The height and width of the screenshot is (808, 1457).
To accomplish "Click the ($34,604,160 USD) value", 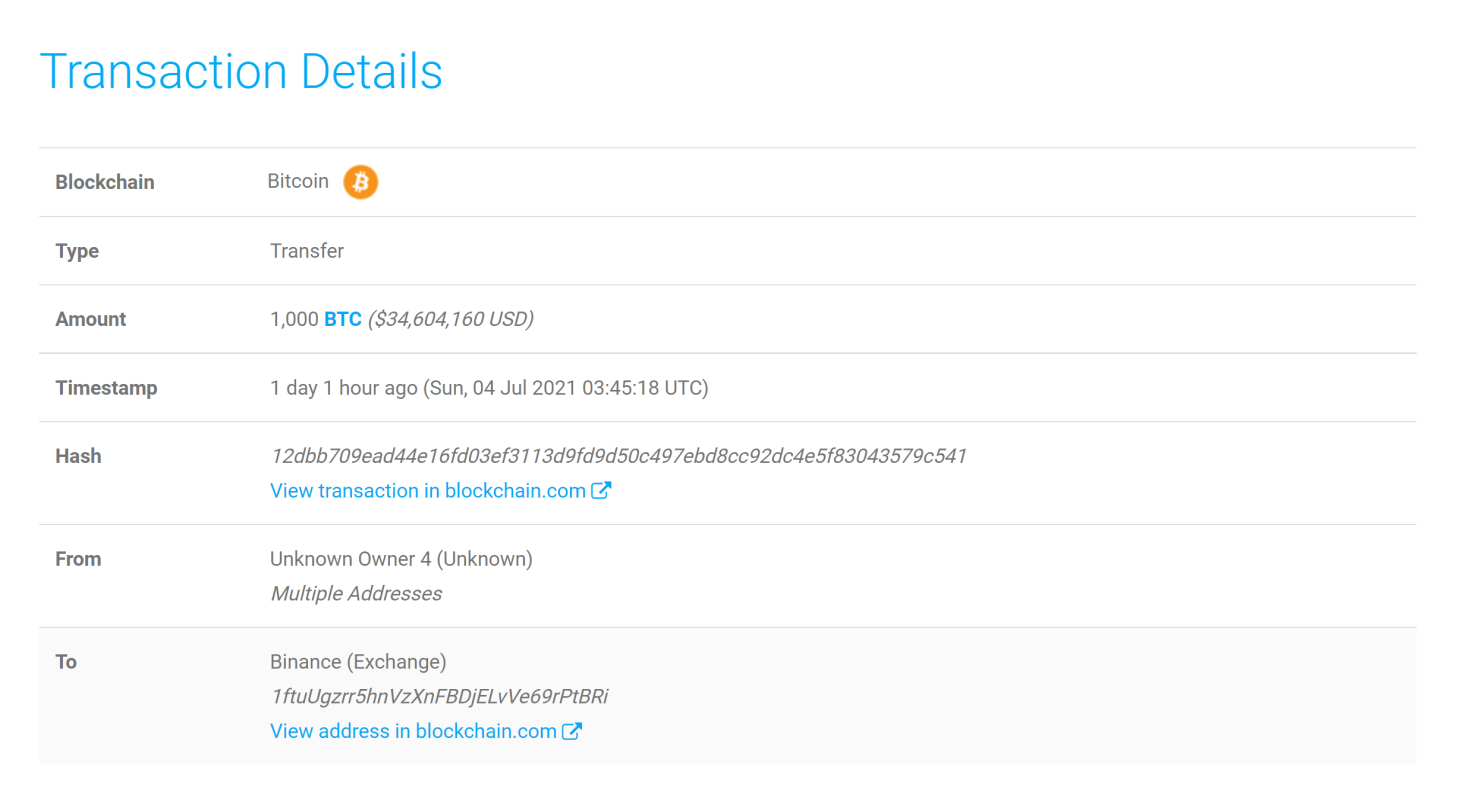I will tap(451, 320).
